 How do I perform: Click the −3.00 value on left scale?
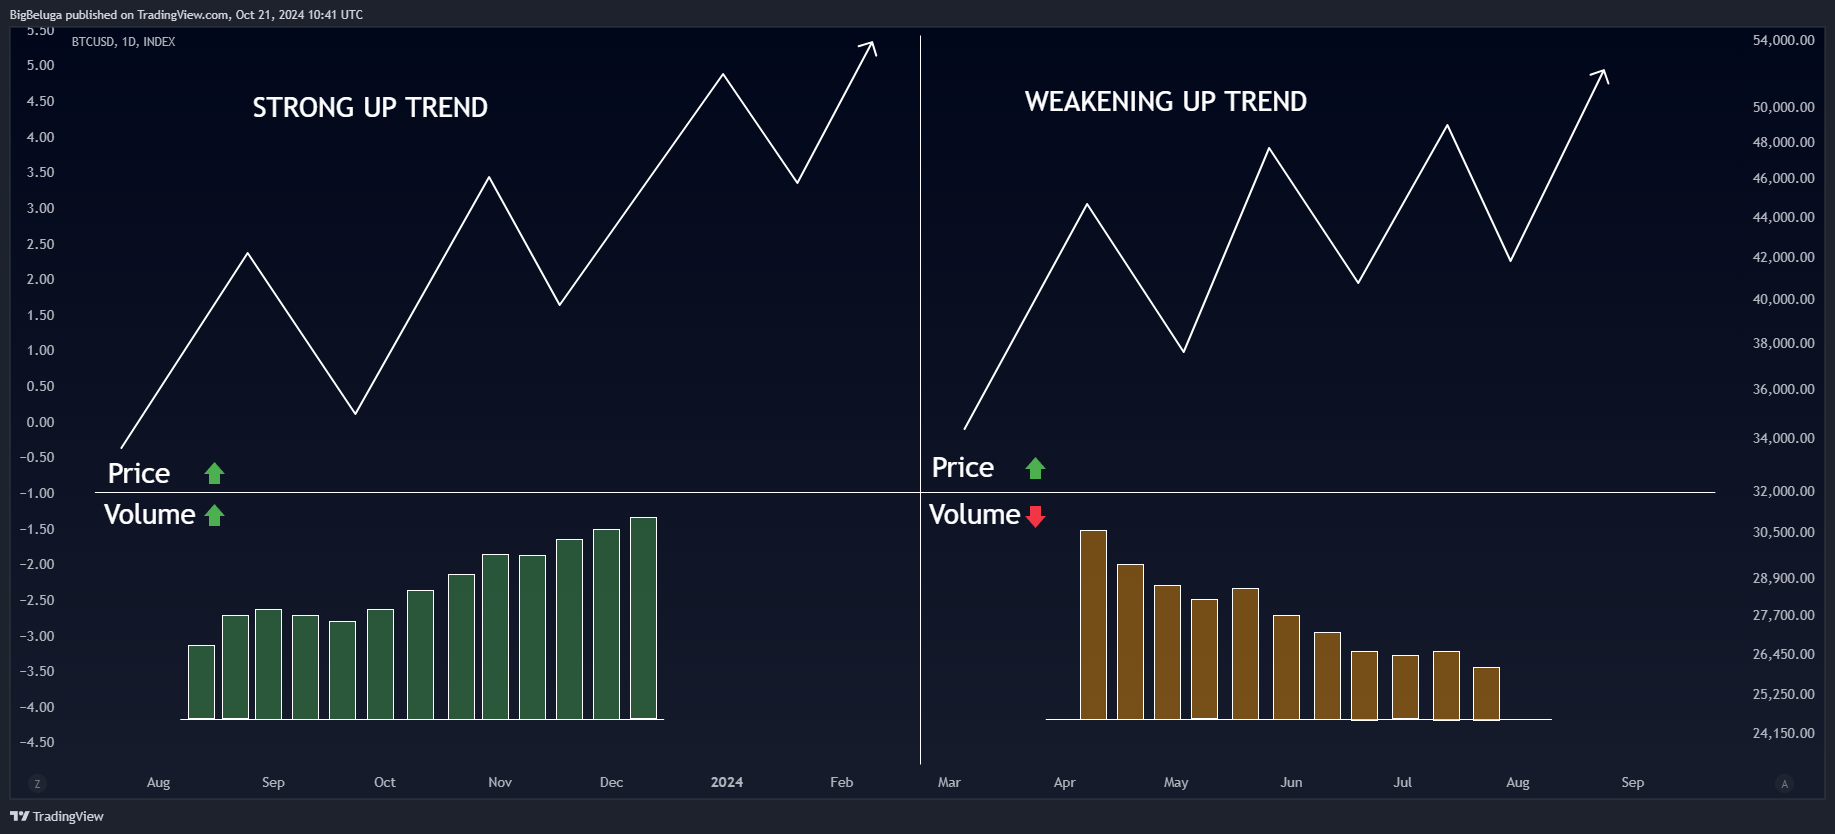[37, 636]
